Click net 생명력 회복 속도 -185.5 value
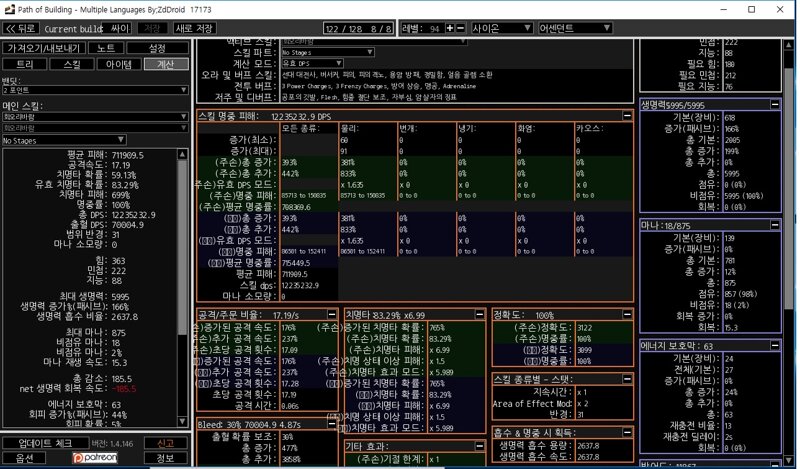The image size is (800, 469). coord(124,388)
